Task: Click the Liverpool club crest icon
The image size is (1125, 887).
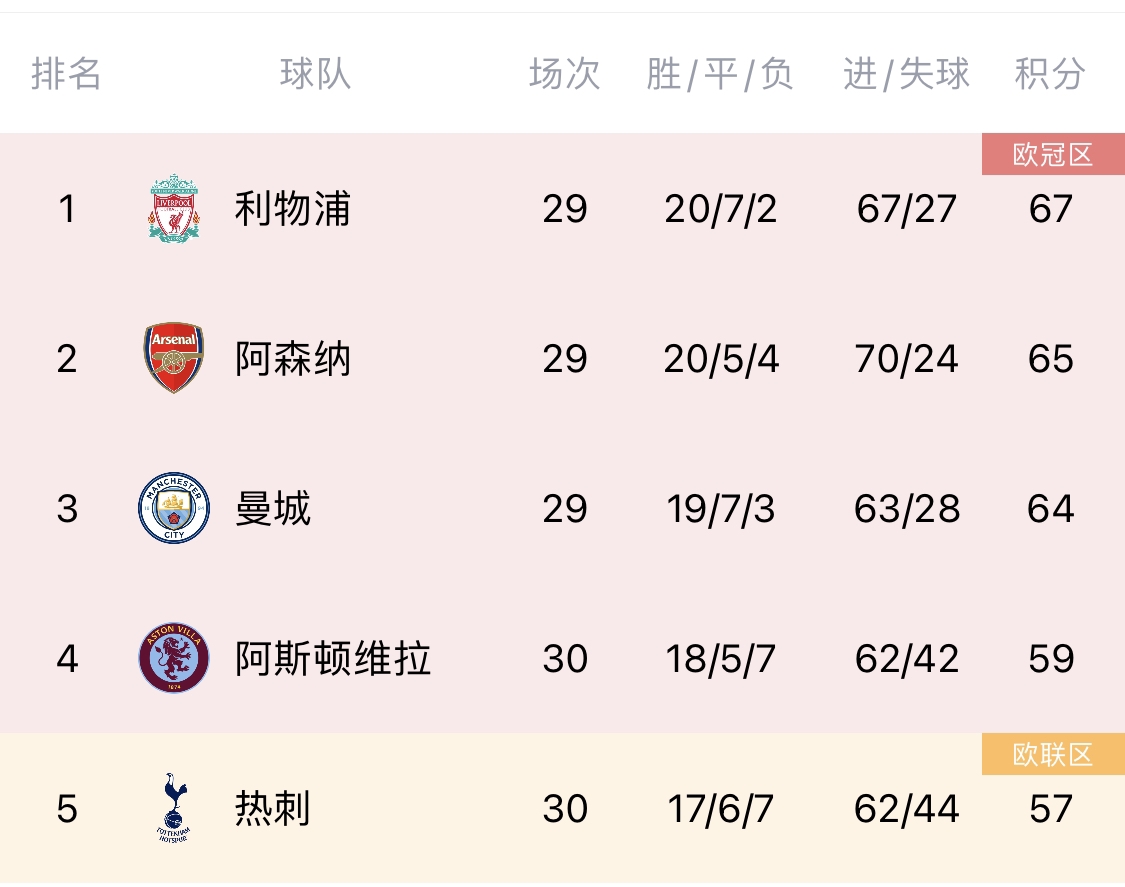Action: 174,208
